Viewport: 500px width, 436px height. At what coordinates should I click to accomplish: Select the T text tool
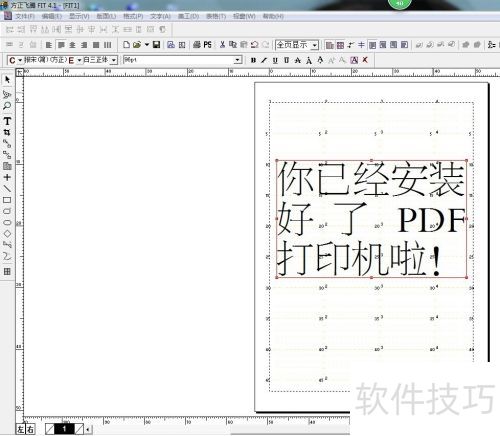7,121
